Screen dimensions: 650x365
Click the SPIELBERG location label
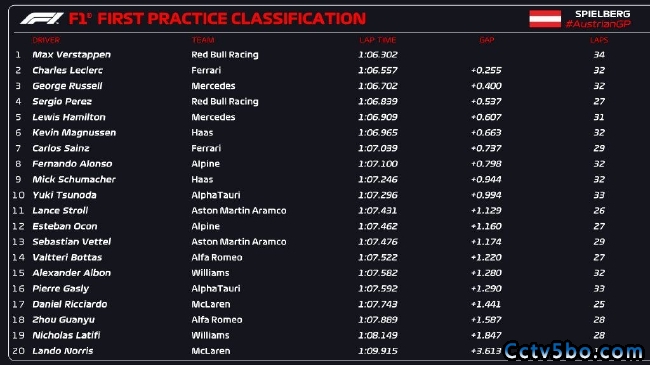coord(602,14)
